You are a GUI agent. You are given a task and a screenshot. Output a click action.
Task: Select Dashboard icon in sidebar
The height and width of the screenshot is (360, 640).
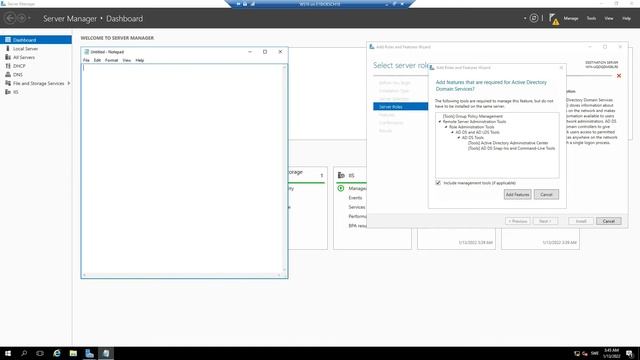click(8, 40)
